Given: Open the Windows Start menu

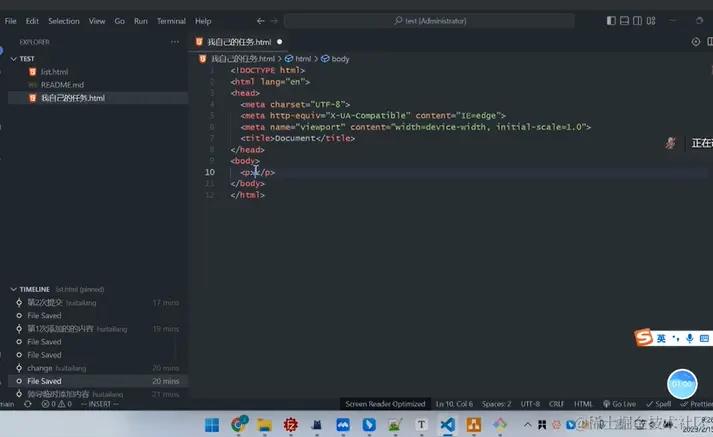Looking at the screenshot, I should coord(212,425).
